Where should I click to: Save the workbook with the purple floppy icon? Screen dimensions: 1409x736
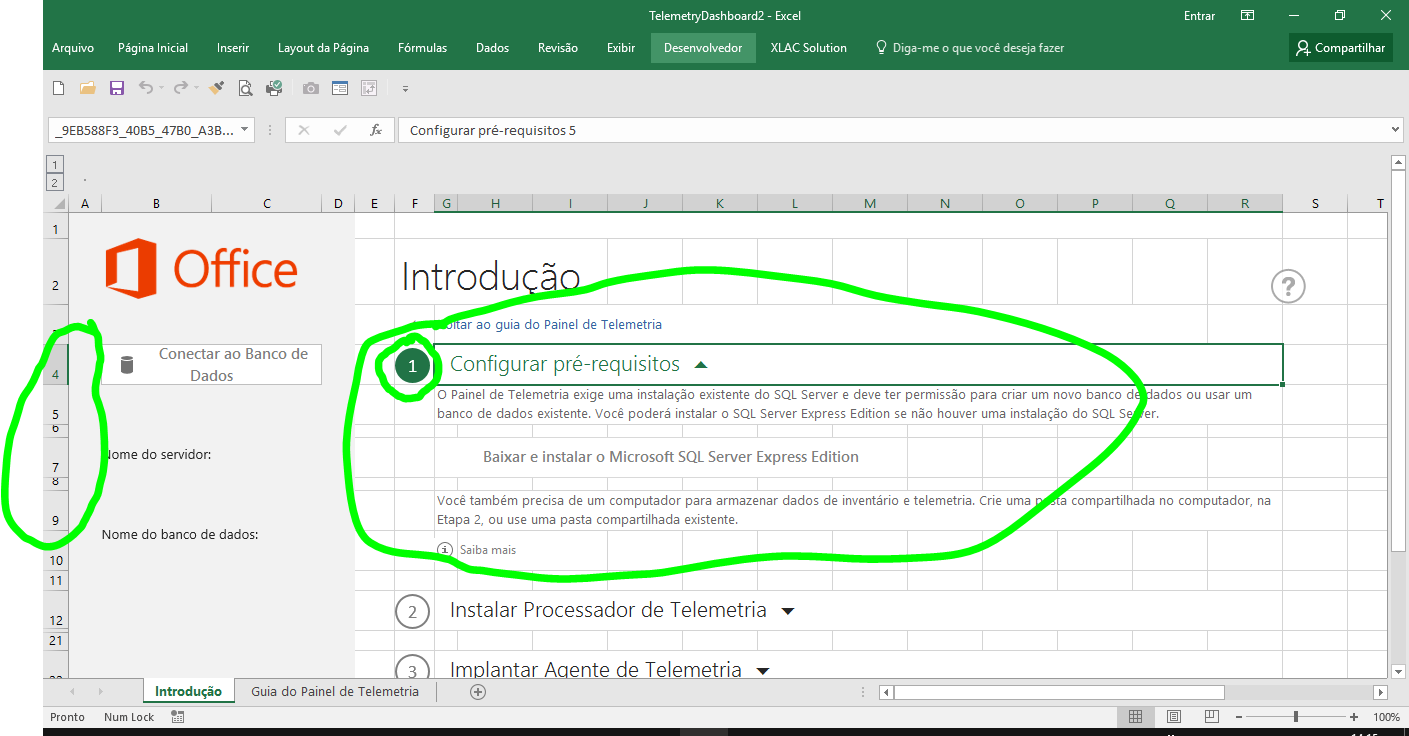tap(116, 88)
